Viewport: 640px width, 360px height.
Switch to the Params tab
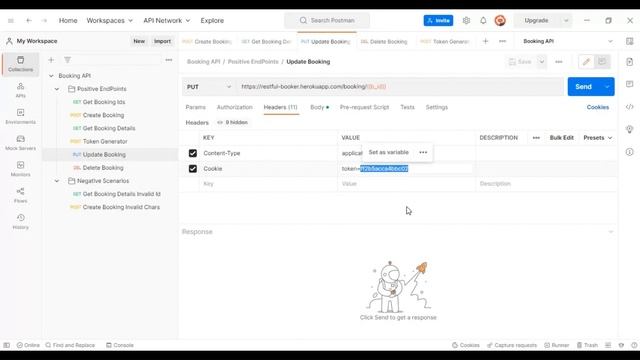(196, 107)
